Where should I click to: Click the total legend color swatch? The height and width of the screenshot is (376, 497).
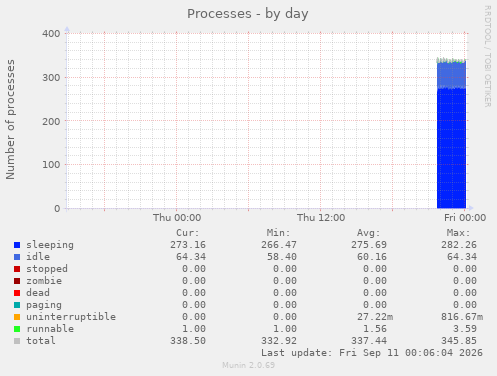17,341
